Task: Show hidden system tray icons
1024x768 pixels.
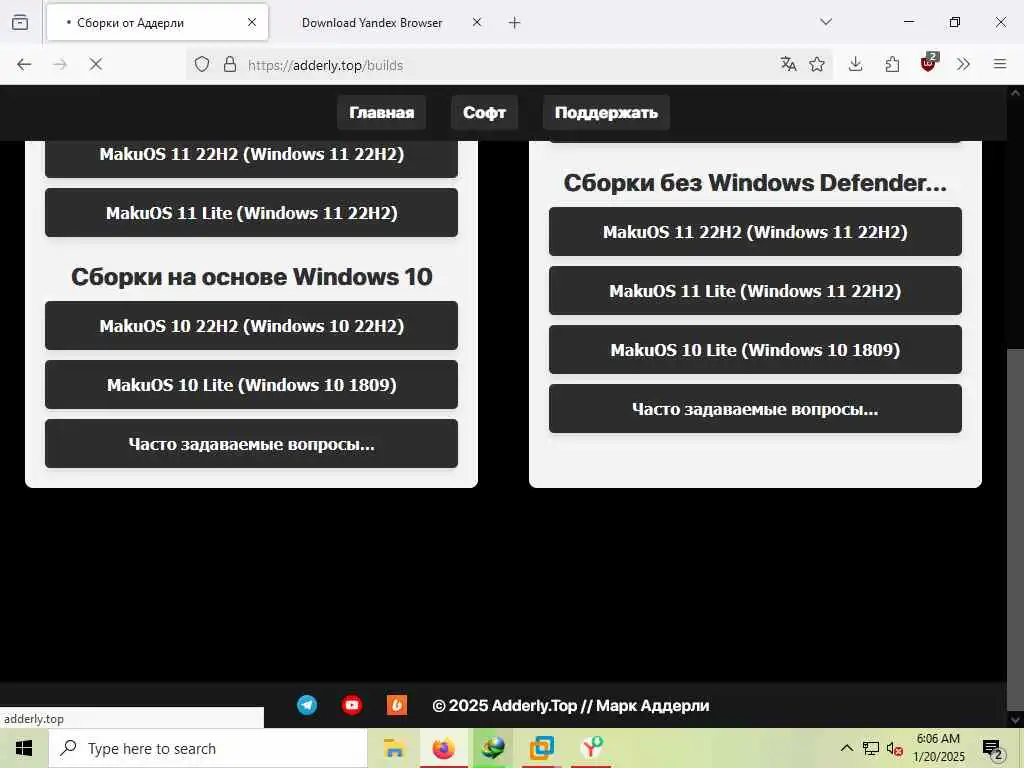Action: (846, 748)
